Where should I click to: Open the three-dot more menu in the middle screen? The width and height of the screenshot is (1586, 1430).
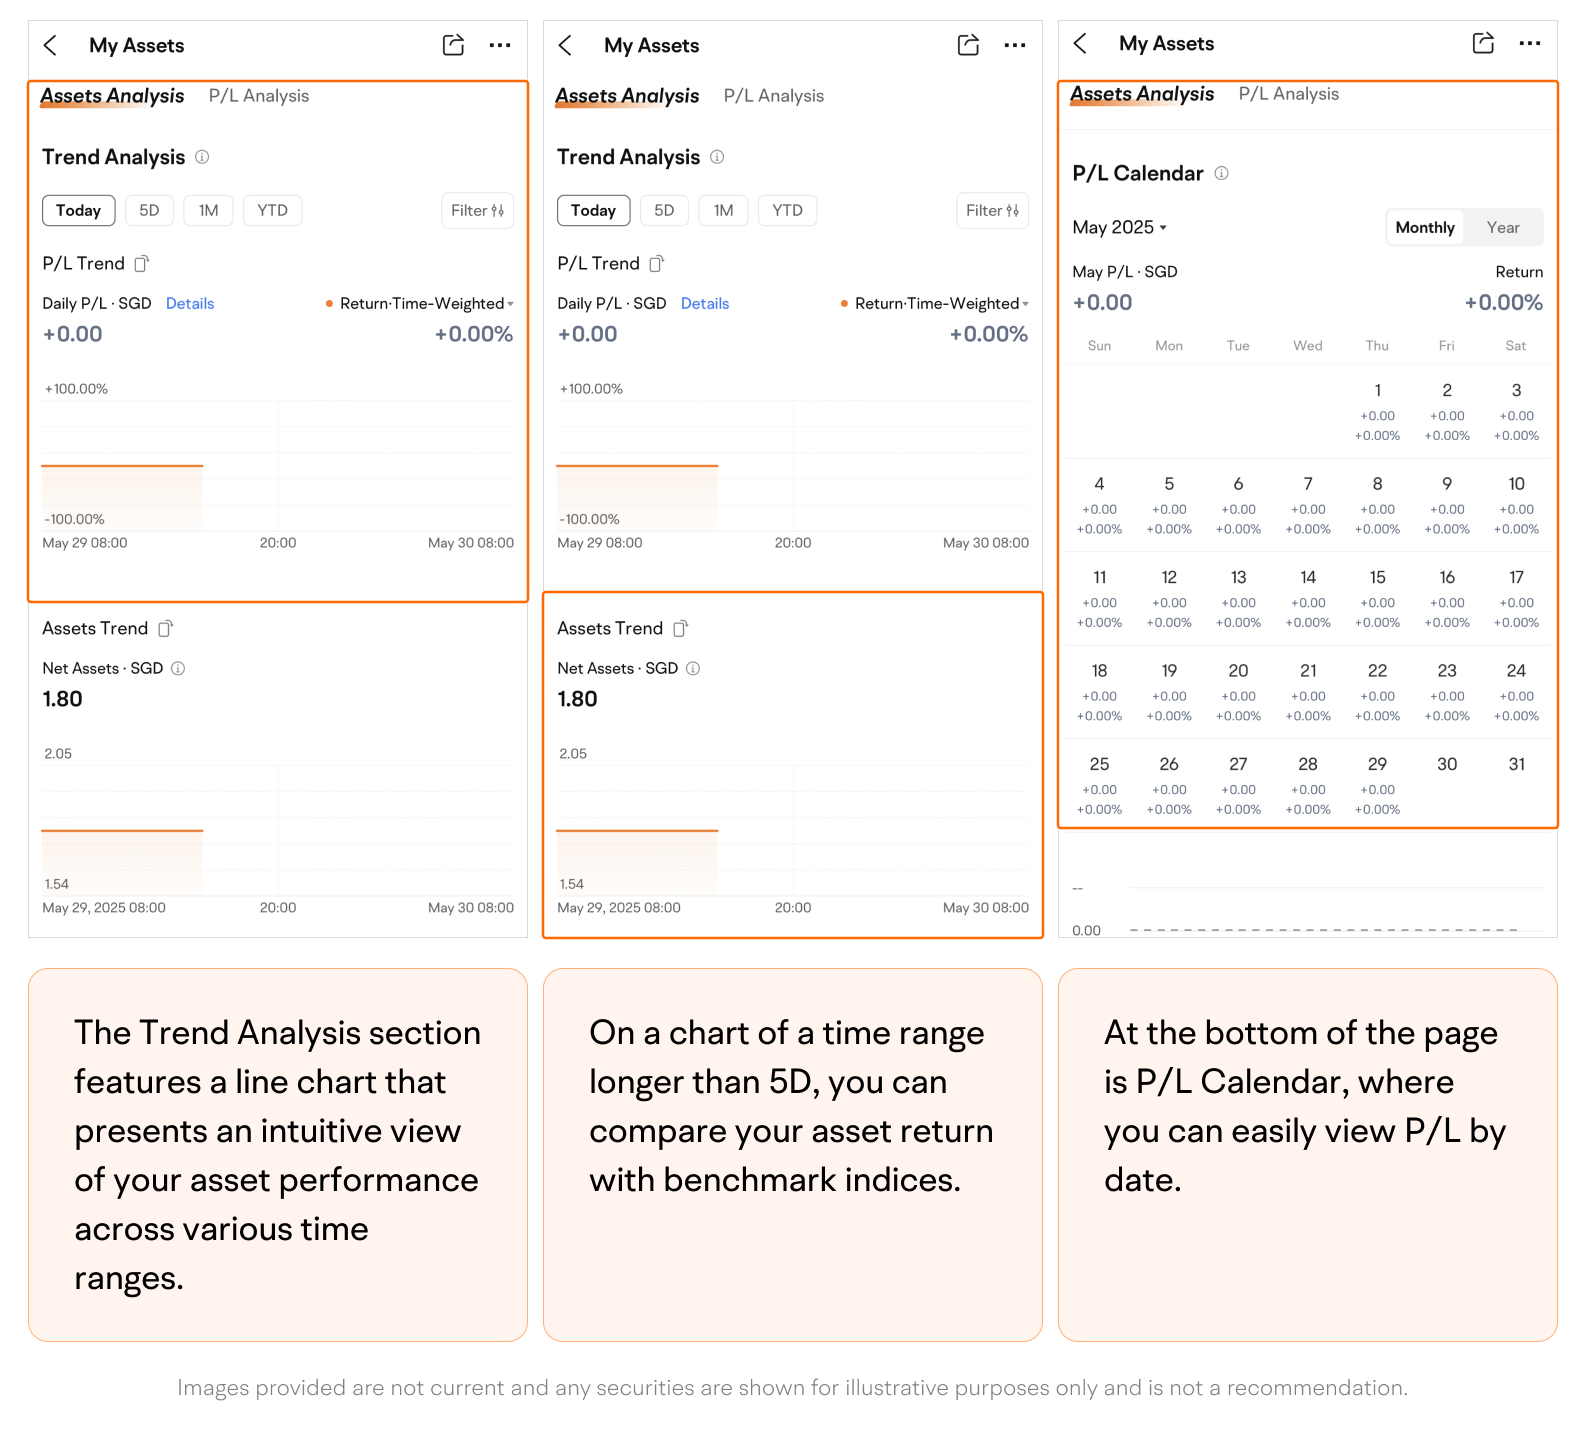coord(1015,45)
